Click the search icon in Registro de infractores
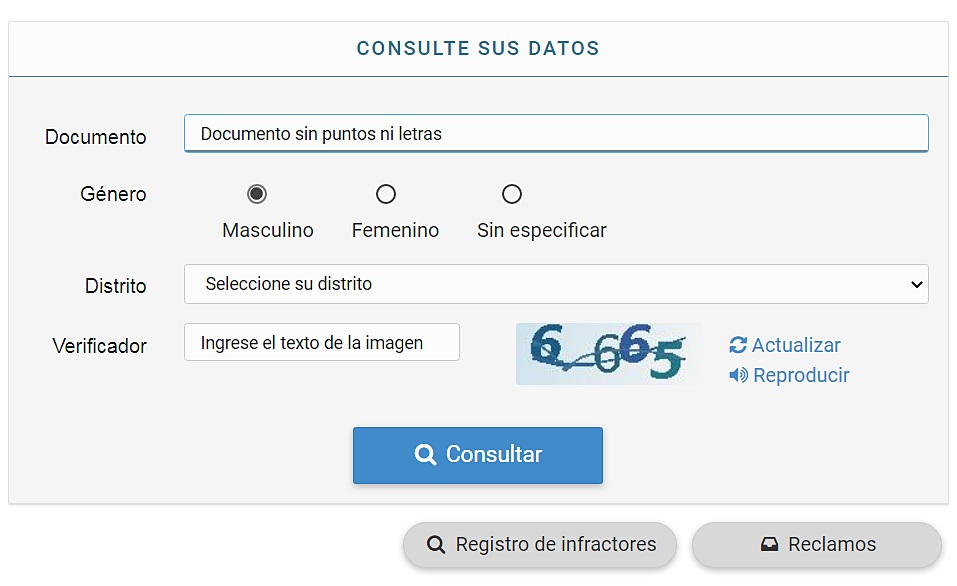957x586 pixels. (435, 545)
